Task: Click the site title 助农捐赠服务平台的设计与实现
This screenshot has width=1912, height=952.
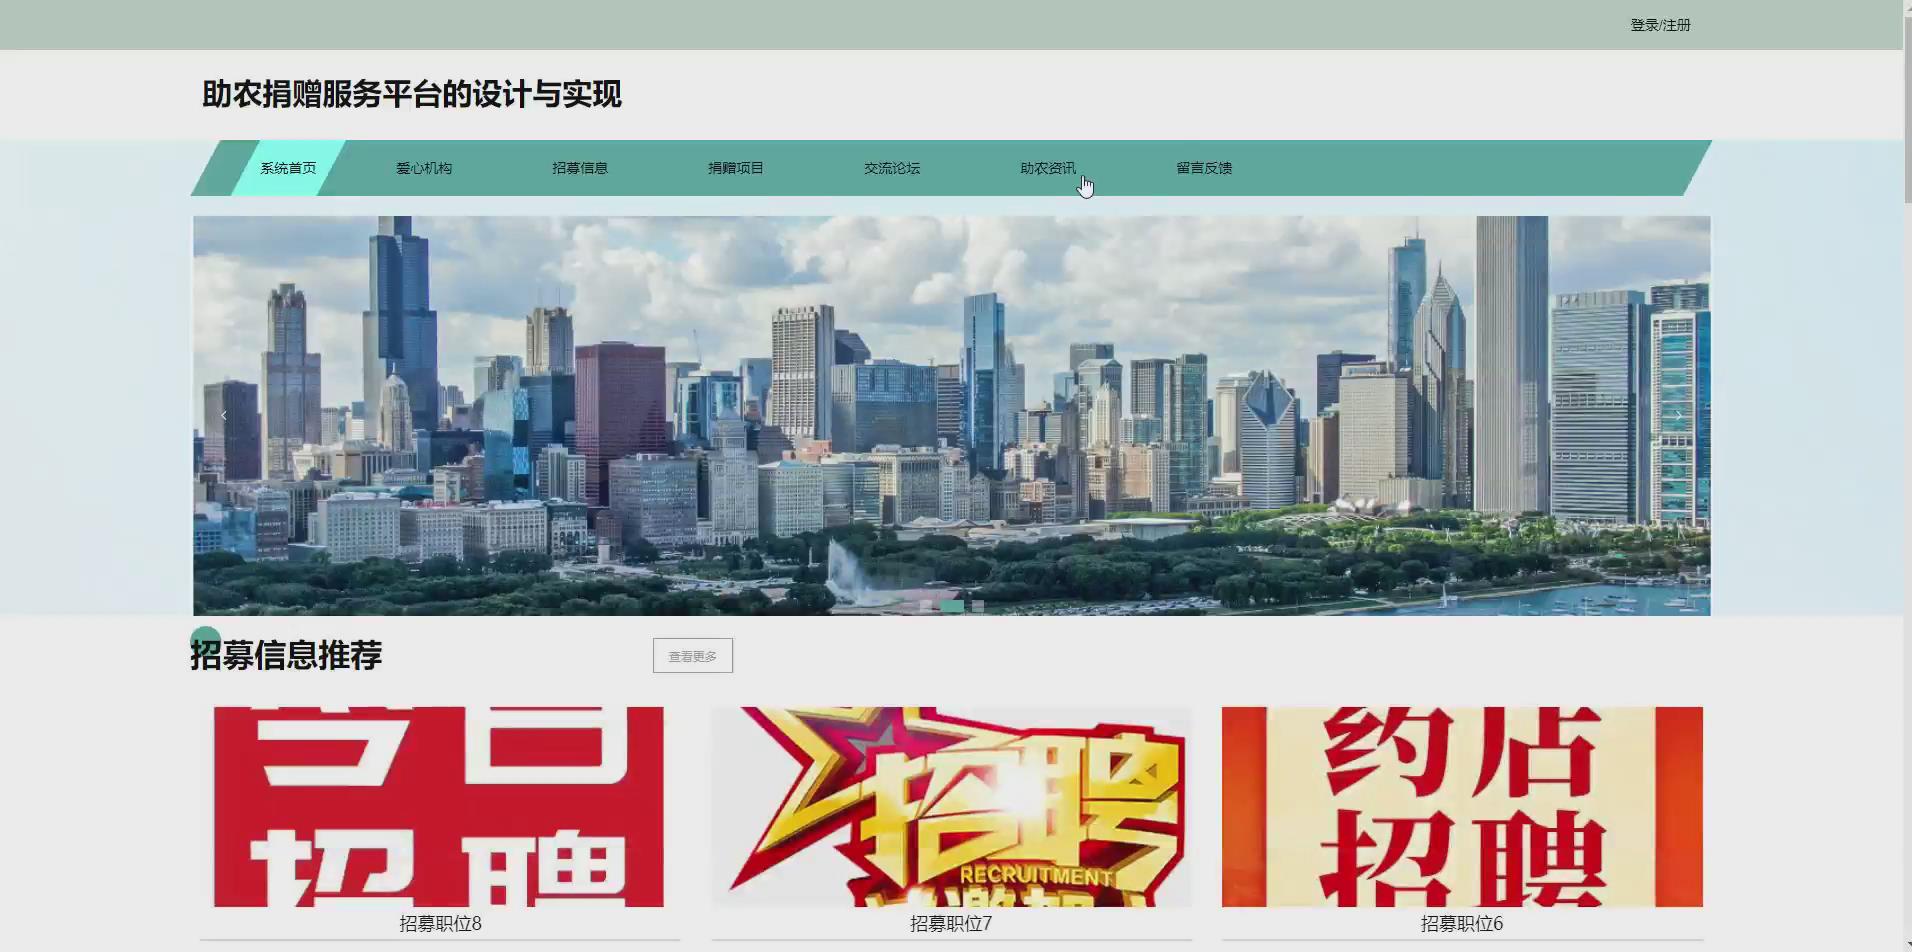Action: tap(410, 95)
